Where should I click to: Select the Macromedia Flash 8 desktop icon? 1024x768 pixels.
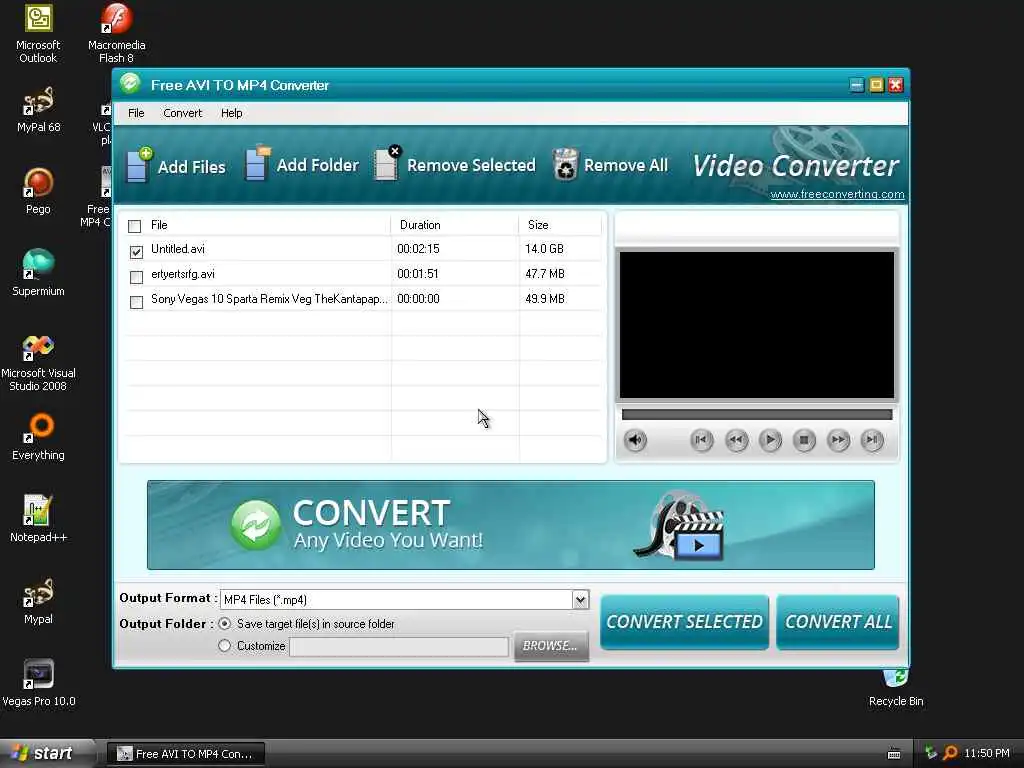[x=116, y=34]
